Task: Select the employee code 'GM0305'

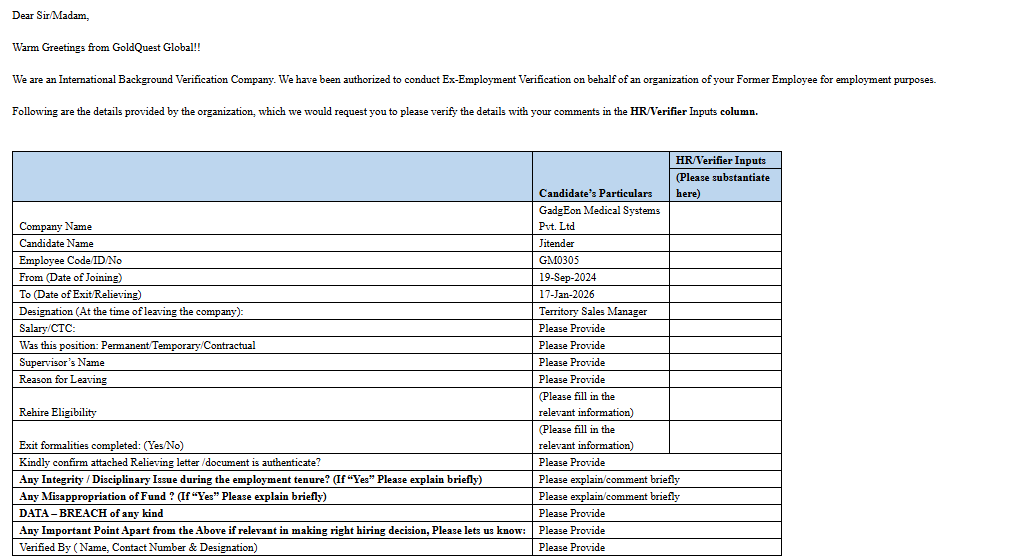Action: click(559, 260)
